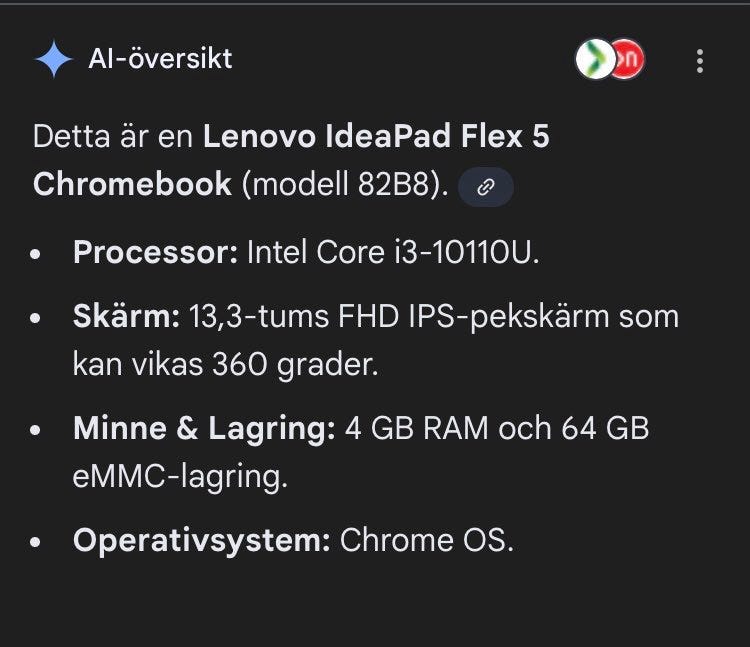Click the blue AI sparkle icon

point(53,60)
